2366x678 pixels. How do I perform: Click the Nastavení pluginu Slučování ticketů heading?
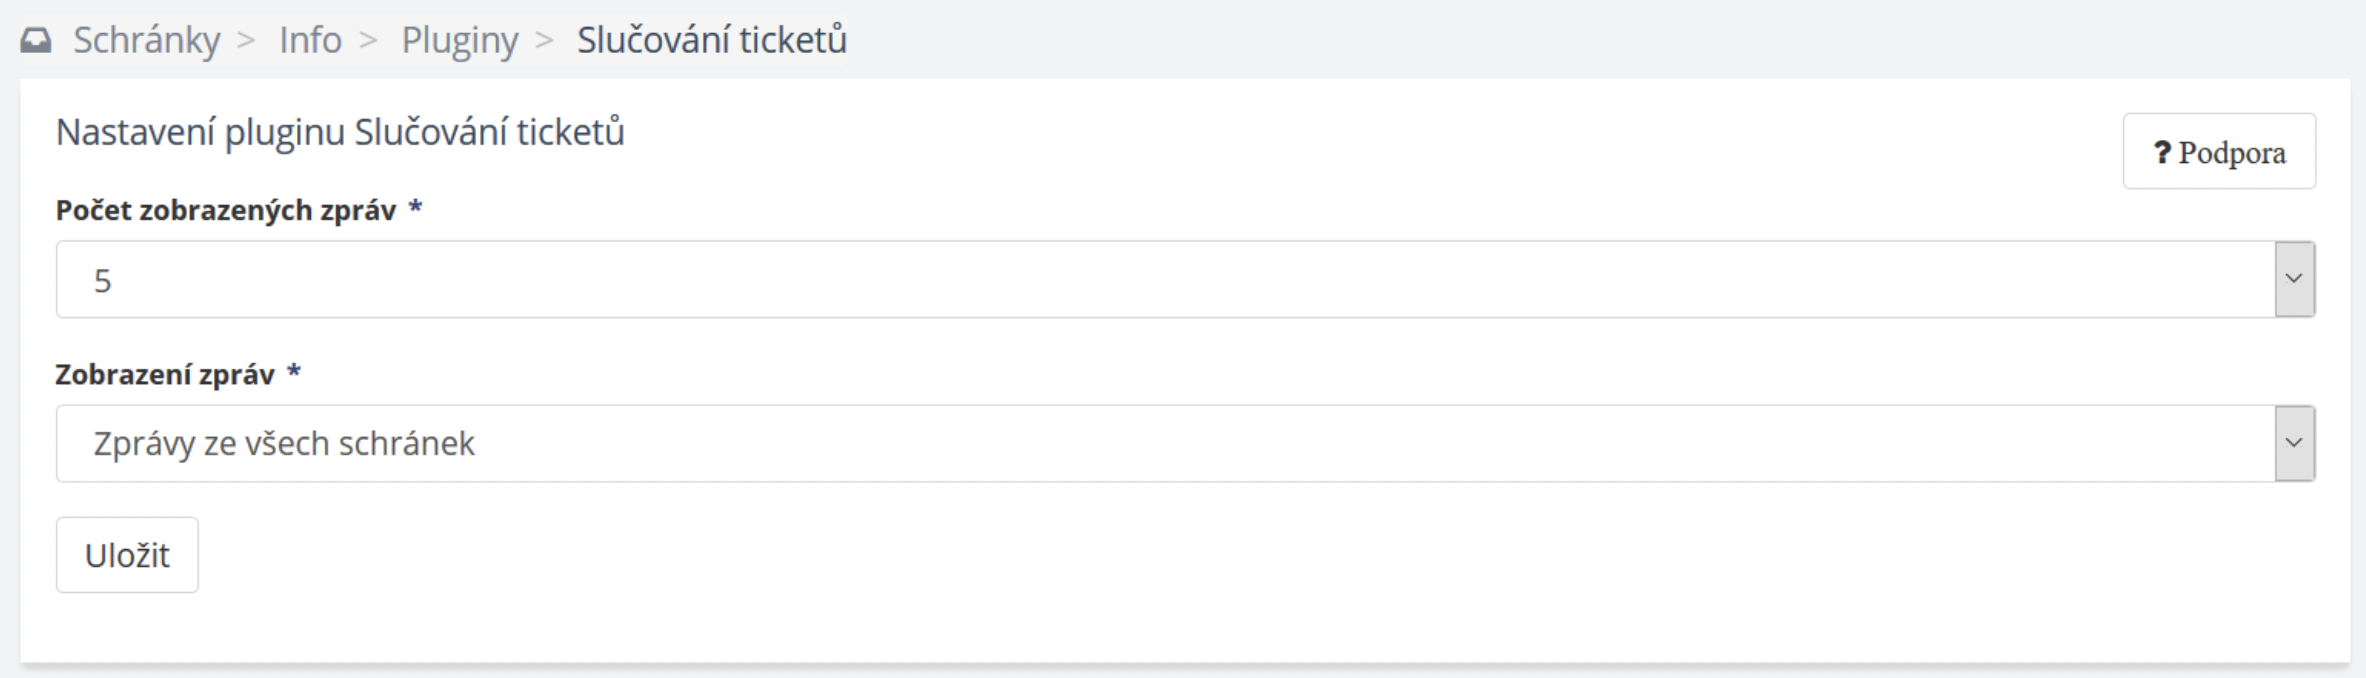point(340,132)
